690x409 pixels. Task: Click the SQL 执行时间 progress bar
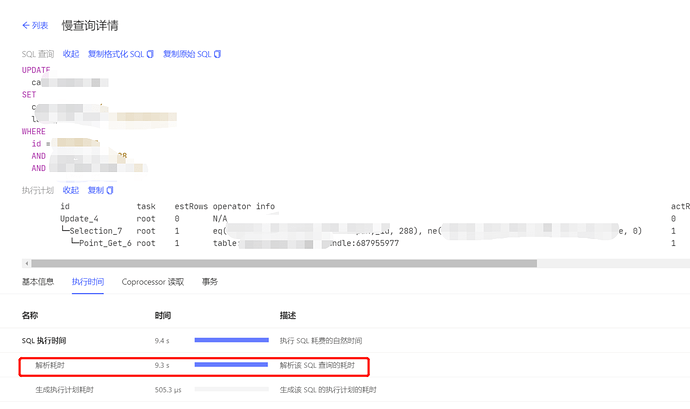tap(231, 340)
